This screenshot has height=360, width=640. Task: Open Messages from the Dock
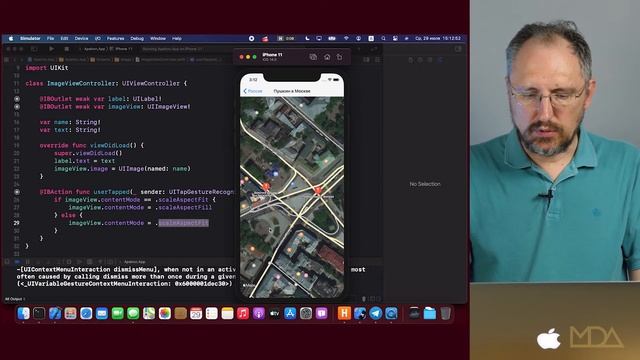(133, 313)
